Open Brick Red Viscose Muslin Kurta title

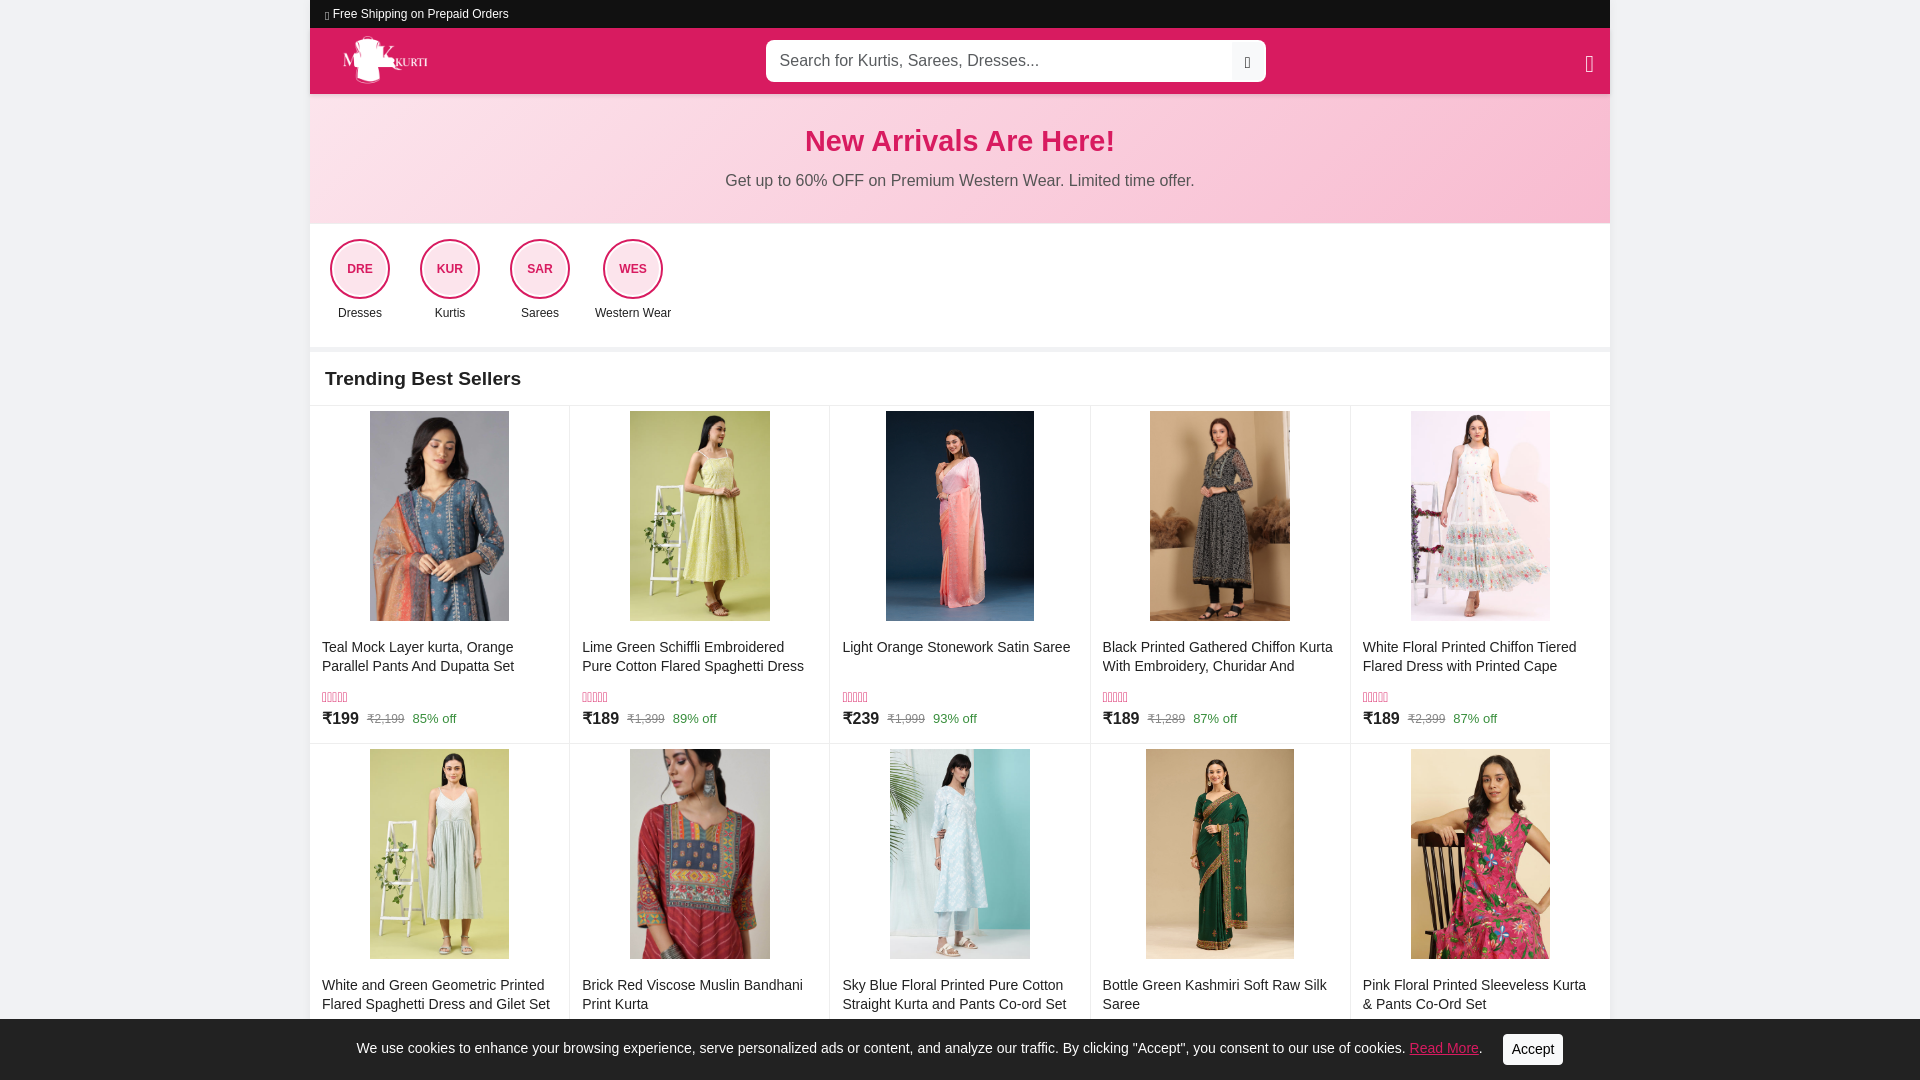[x=692, y=995]
